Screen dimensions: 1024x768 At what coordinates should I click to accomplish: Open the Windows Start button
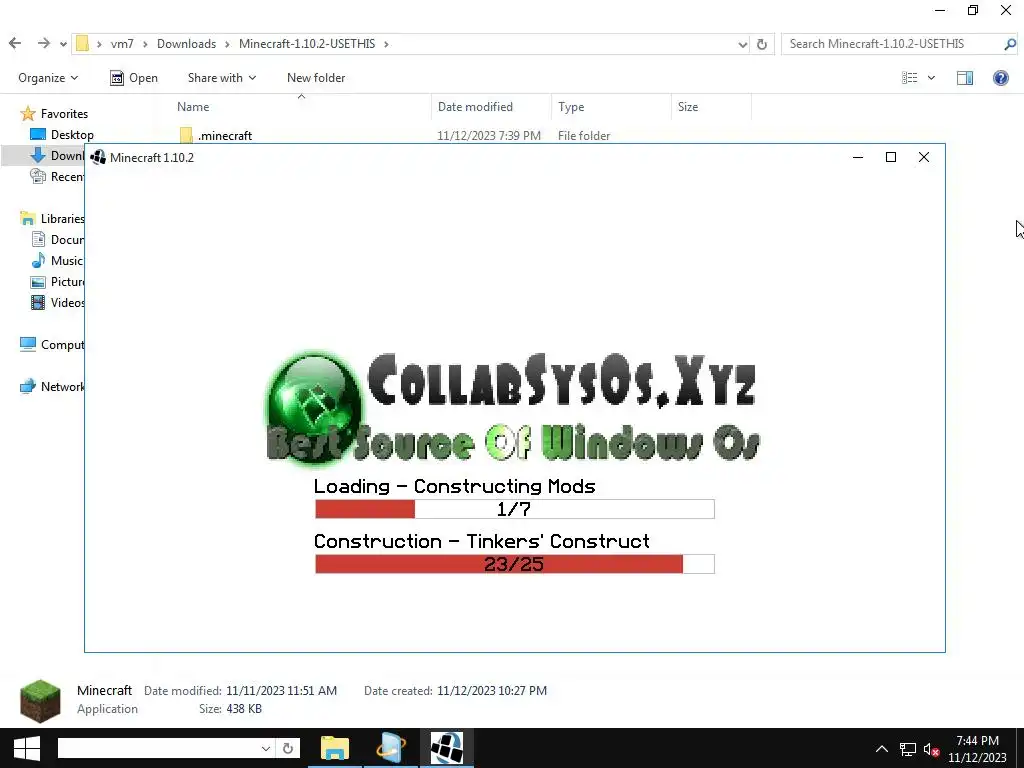tap(26, 748)
